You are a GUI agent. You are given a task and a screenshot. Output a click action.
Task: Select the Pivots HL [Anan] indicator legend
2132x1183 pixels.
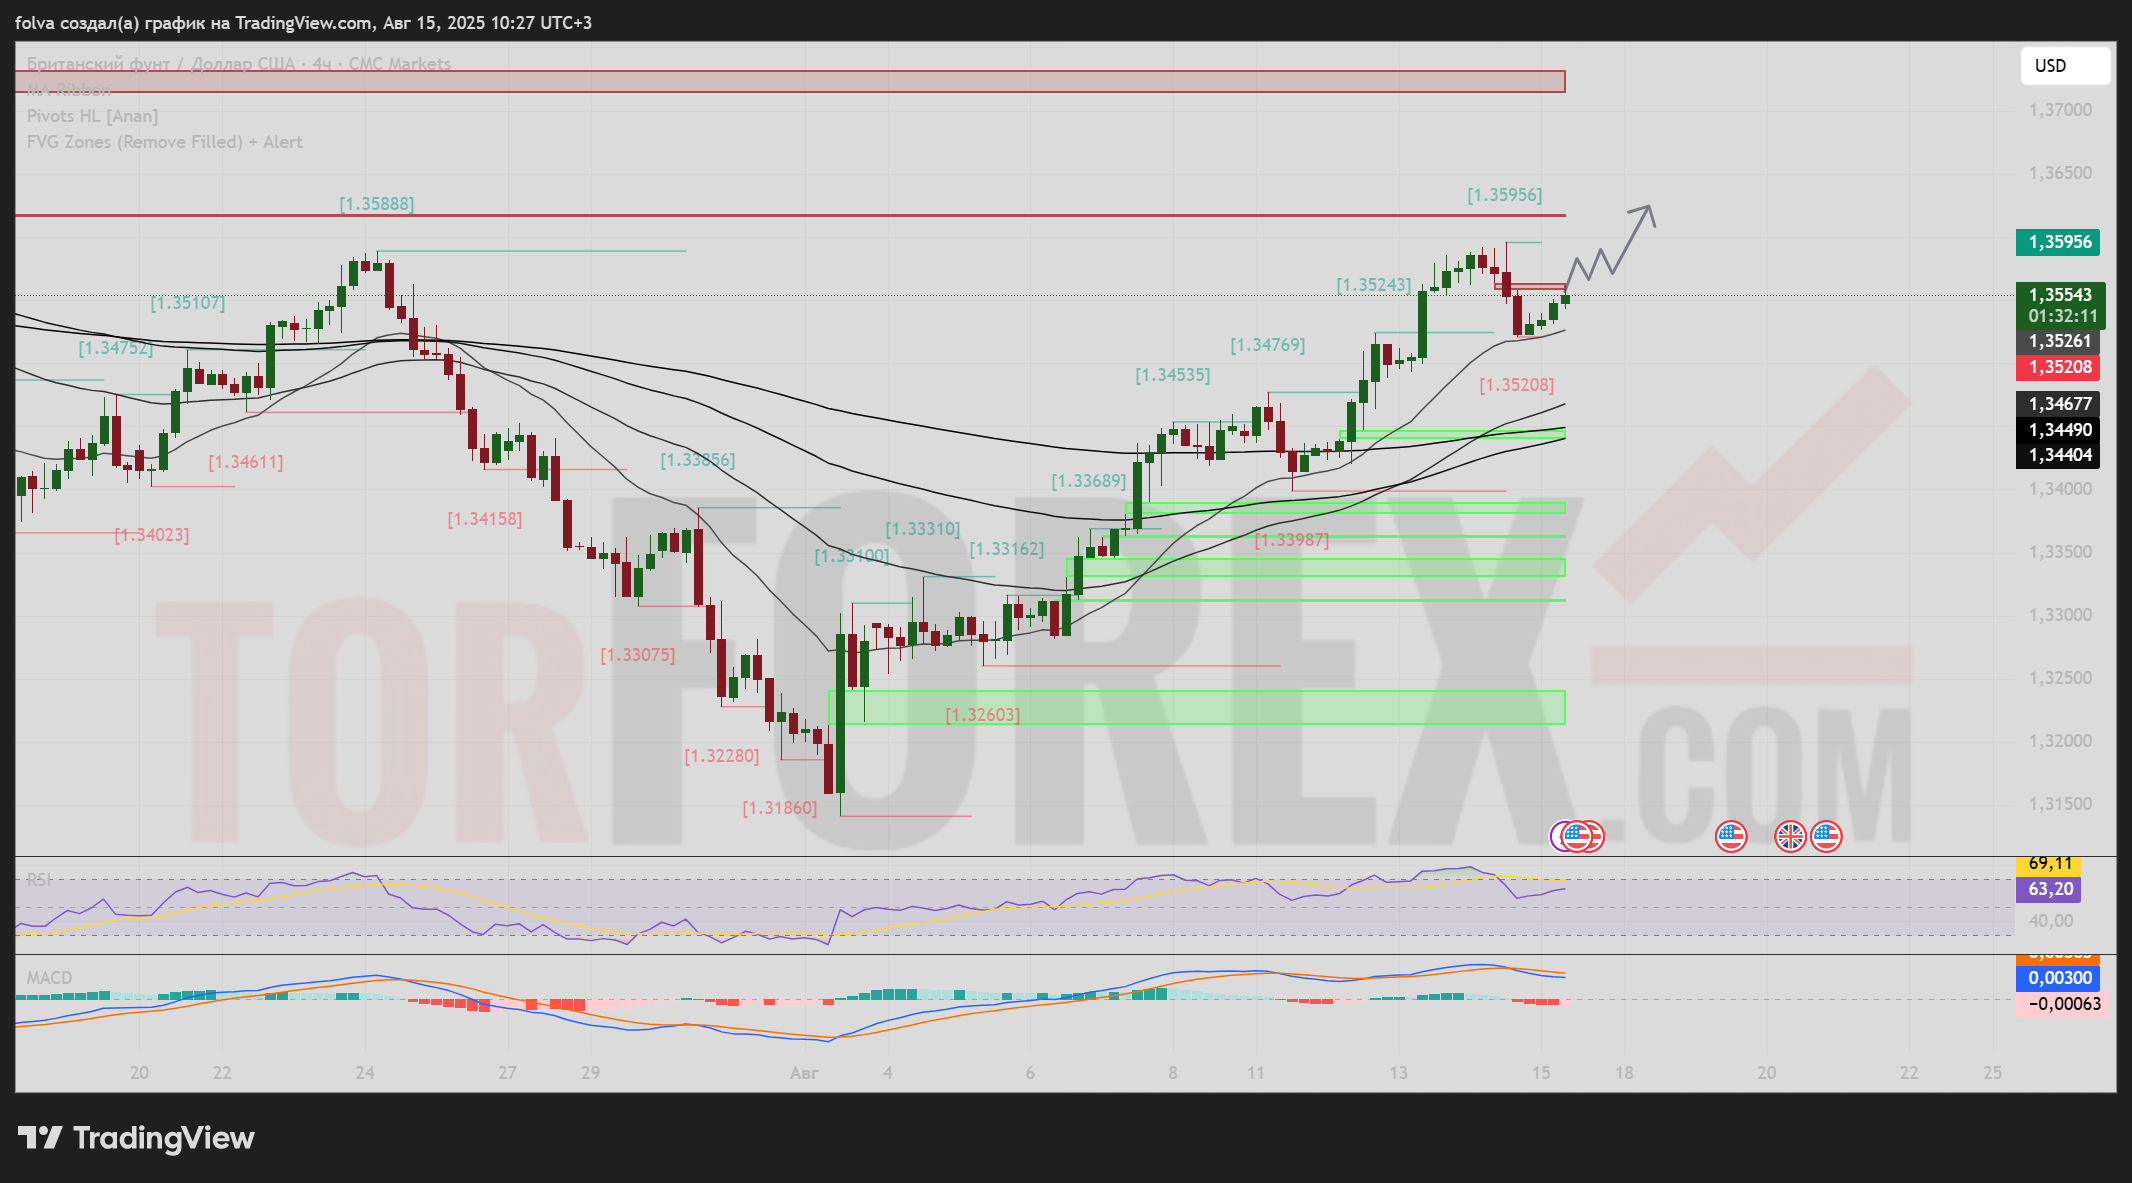(92, 116)
